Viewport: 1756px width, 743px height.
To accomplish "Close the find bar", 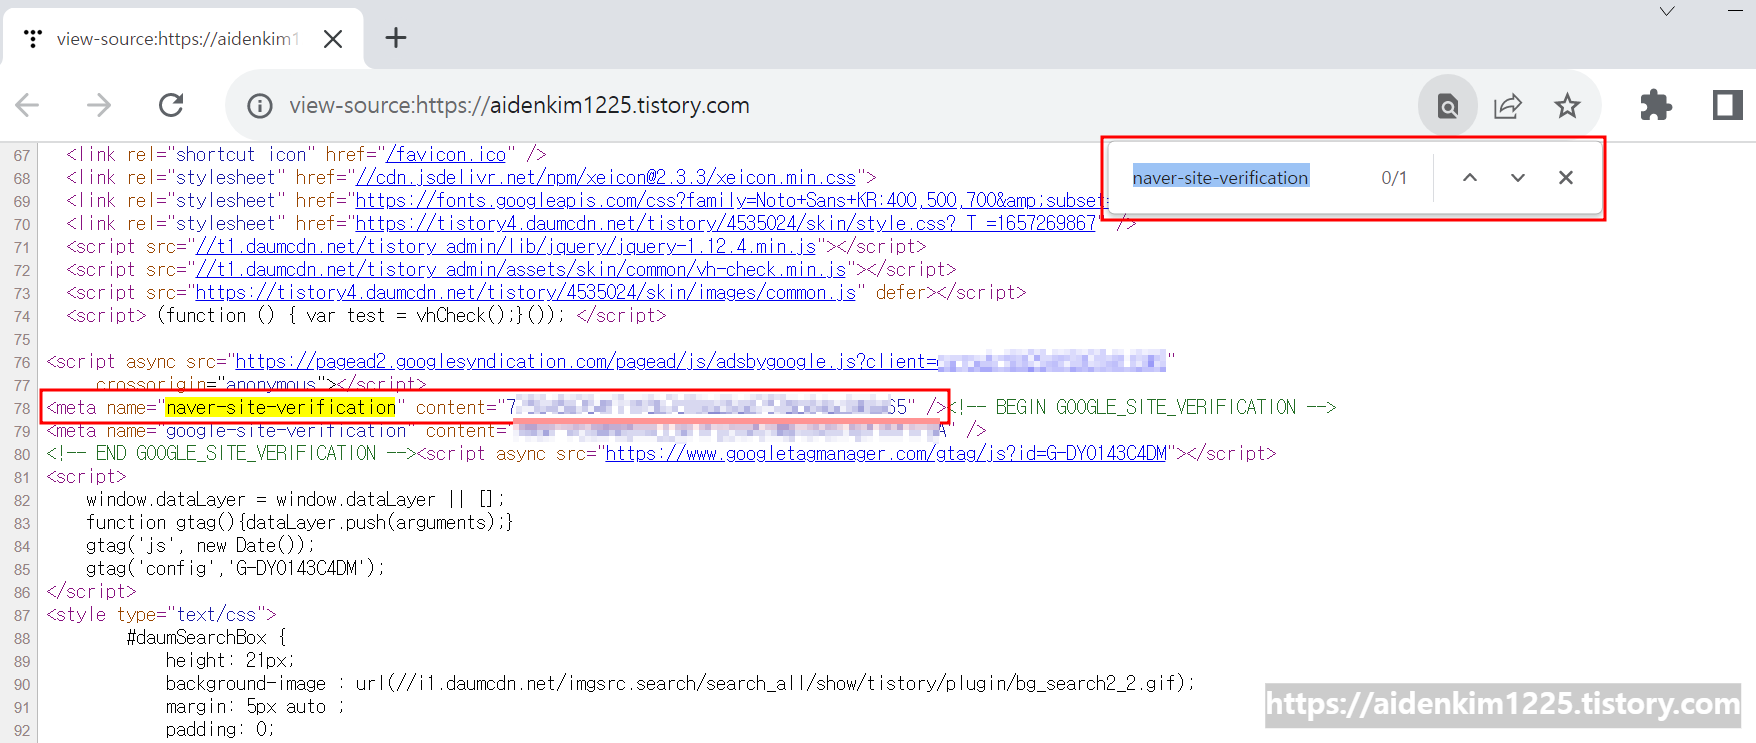I will (1566, 178).
